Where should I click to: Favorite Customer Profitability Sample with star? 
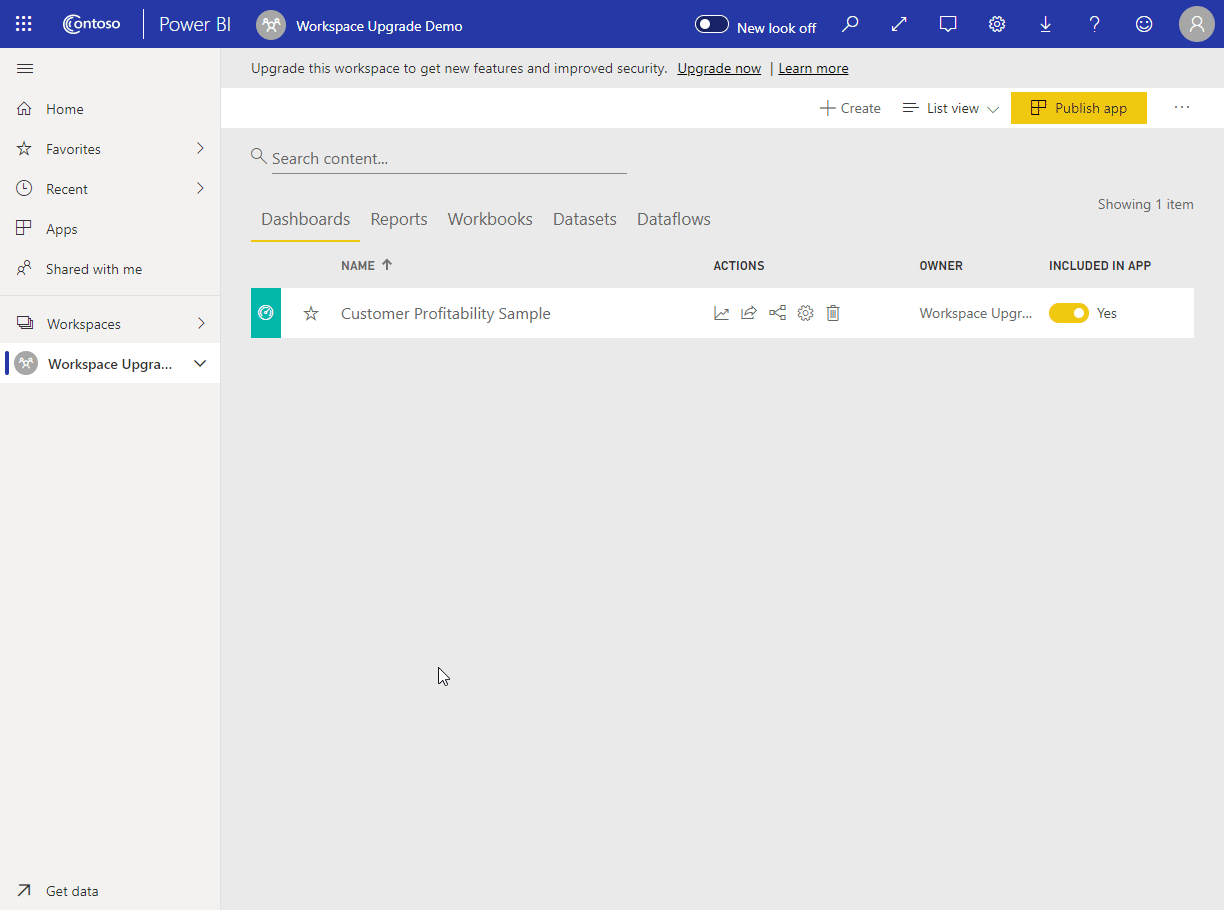point(311,313)
